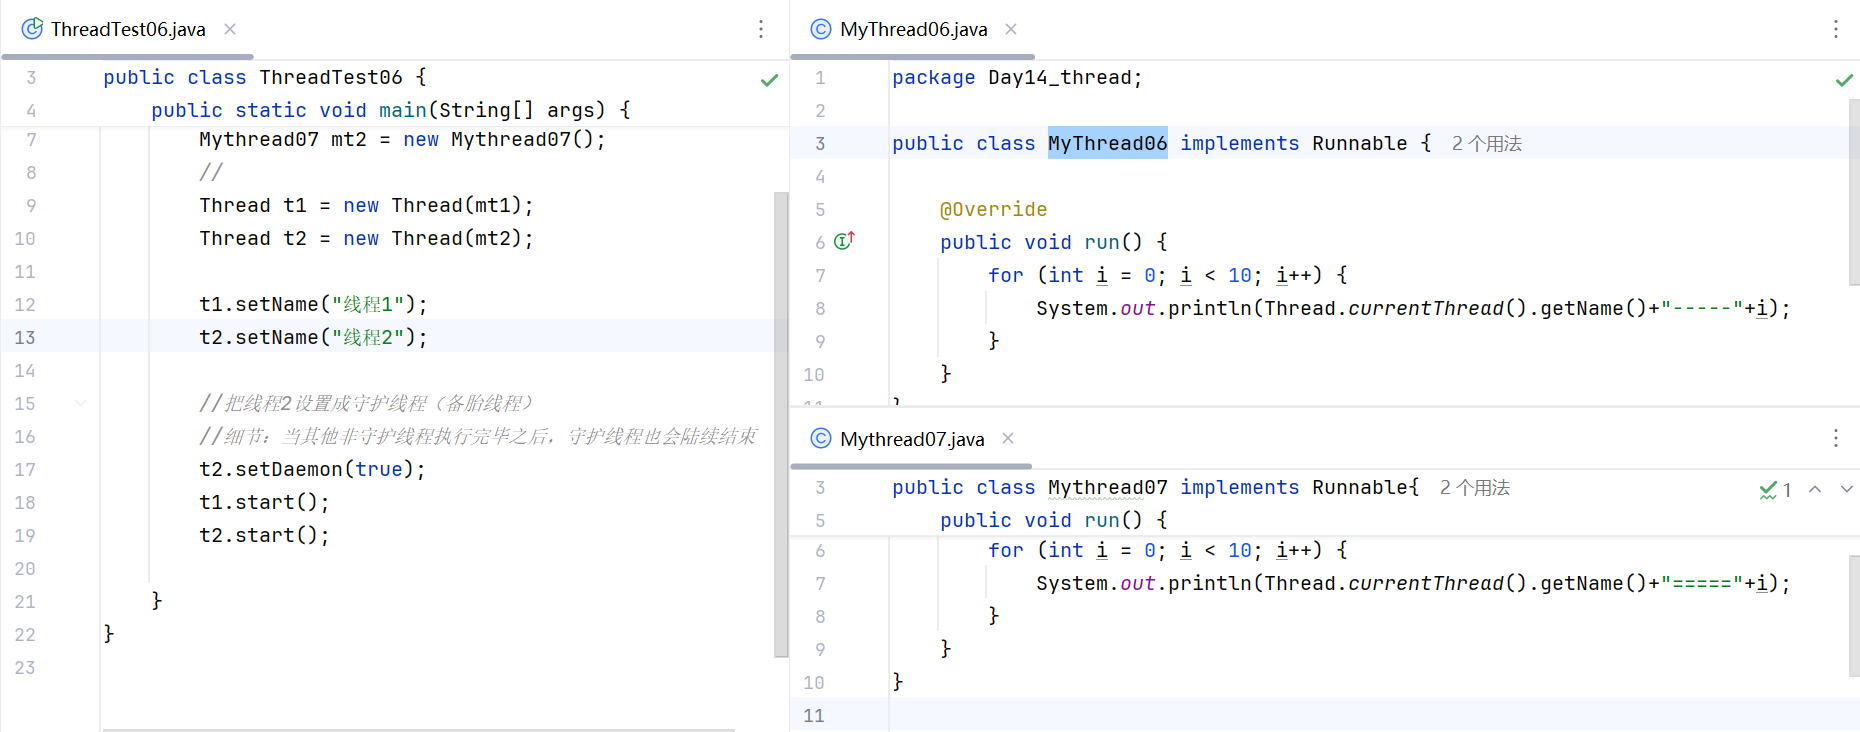Screen dimensions: 1860x732
Task: Click the sticky public void run() header in Mythread07
Action: tap(1054, 520)
